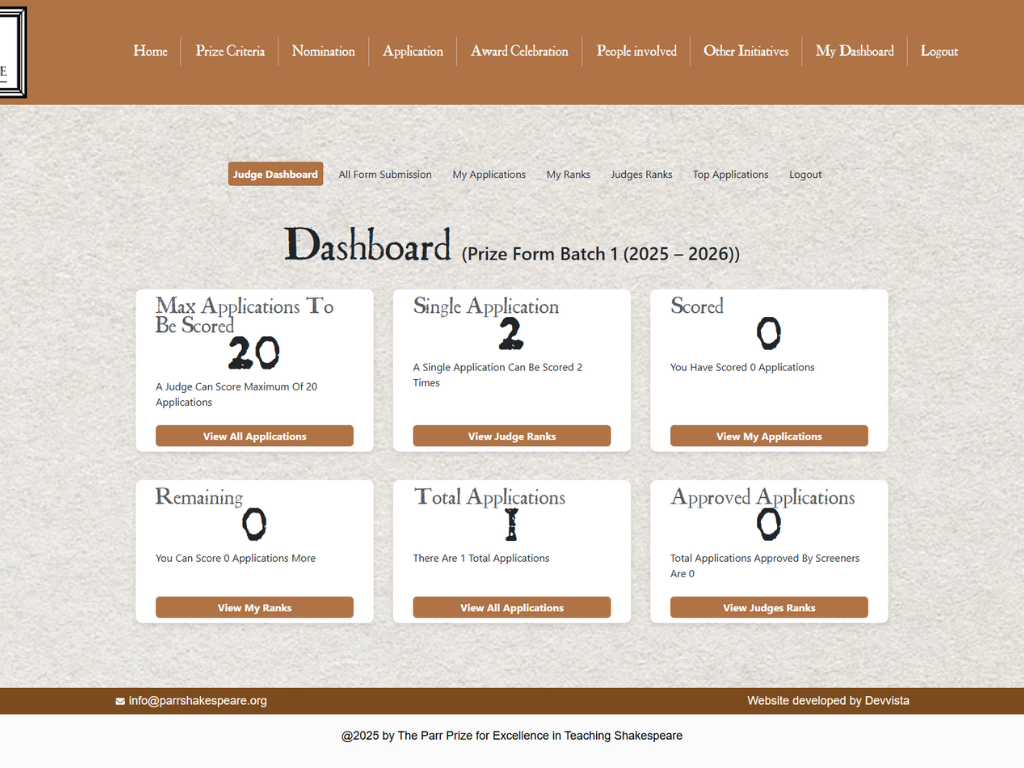Click View Judge Ranks in Single Application card
Viewport: 1024px width, 768px height.
[x=511, y=436]
